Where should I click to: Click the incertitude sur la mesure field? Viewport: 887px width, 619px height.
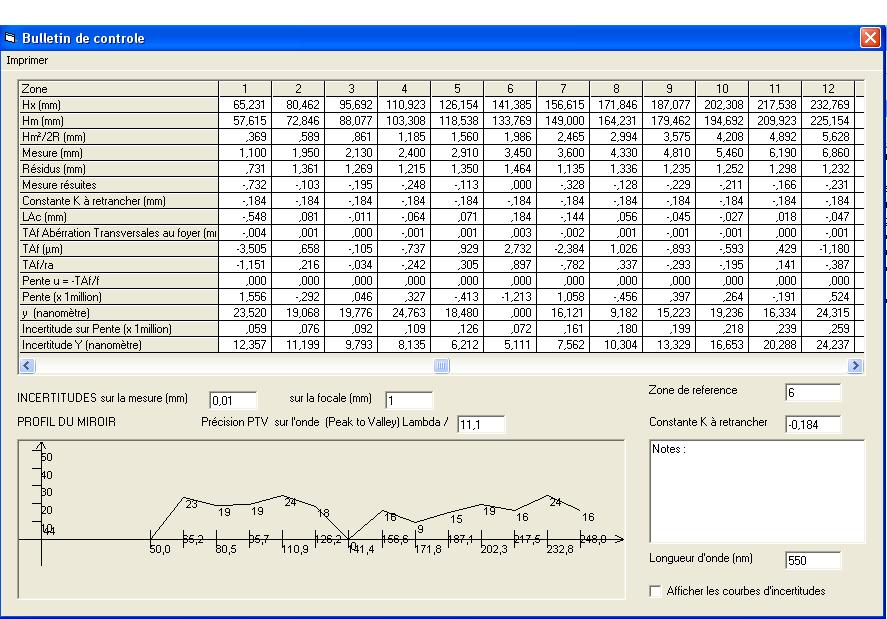[x=232, y=401]
